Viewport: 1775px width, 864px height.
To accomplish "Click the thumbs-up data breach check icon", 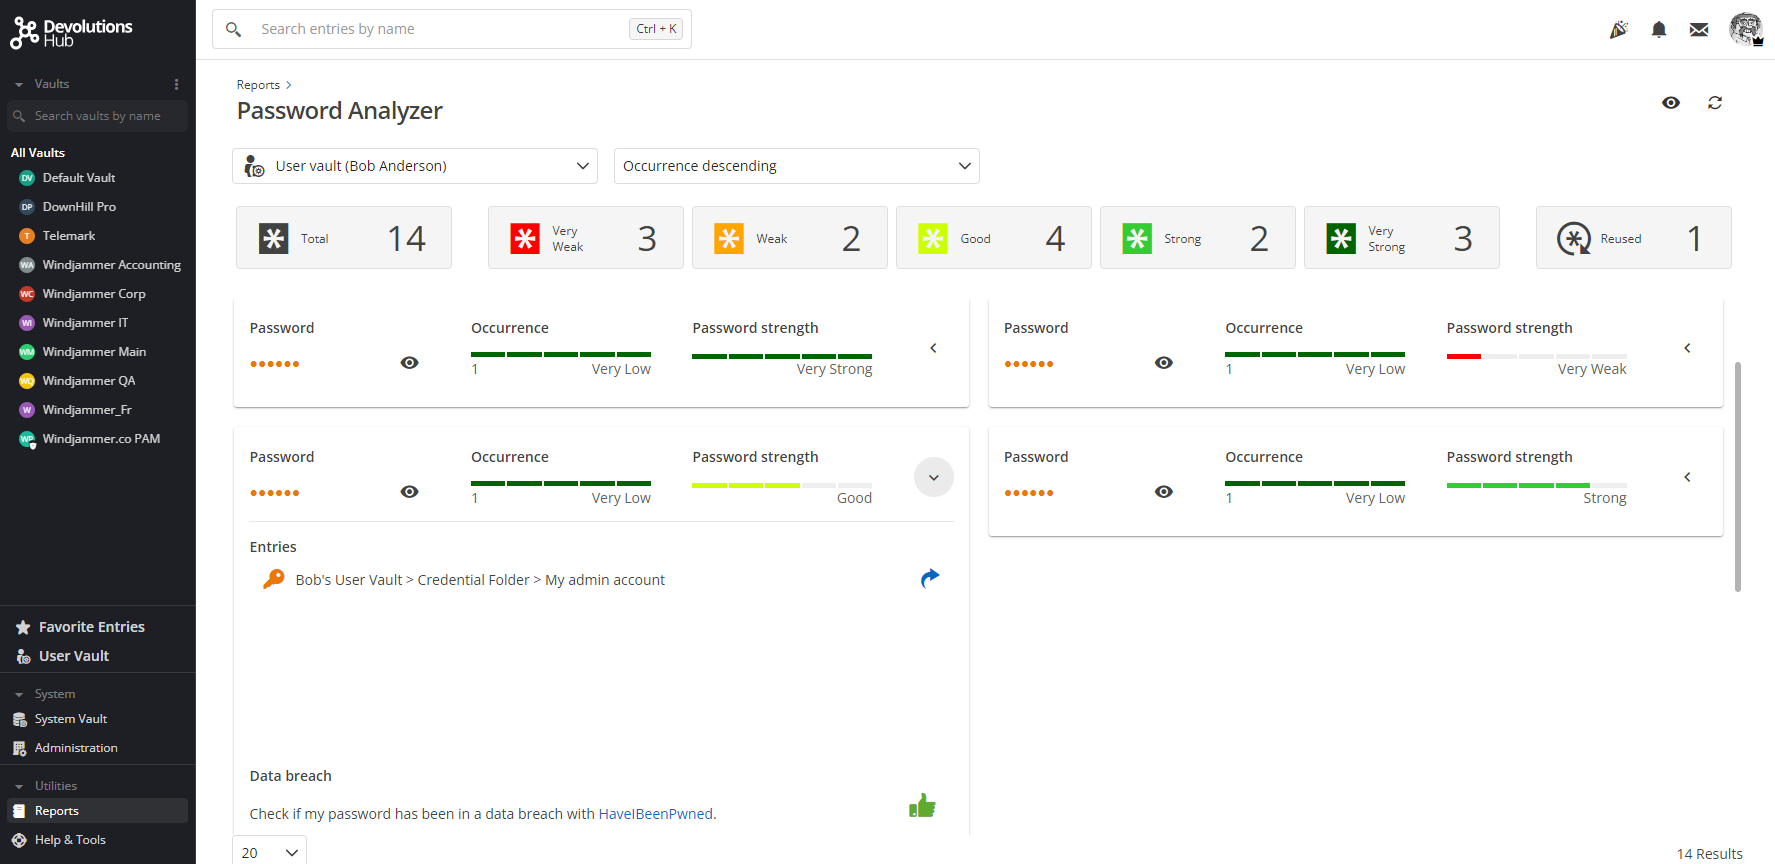I will pyautogui.click(x=922, y=806).
